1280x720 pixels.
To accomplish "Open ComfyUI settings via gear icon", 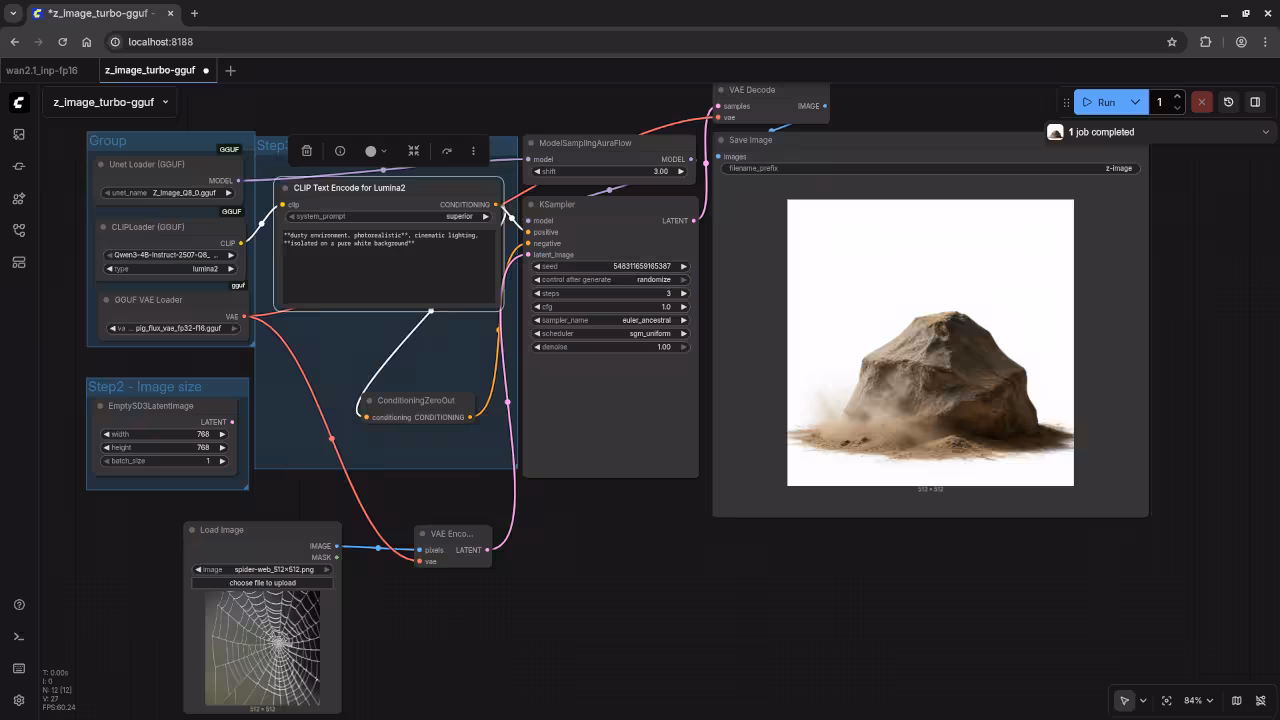I will (19, 699).
